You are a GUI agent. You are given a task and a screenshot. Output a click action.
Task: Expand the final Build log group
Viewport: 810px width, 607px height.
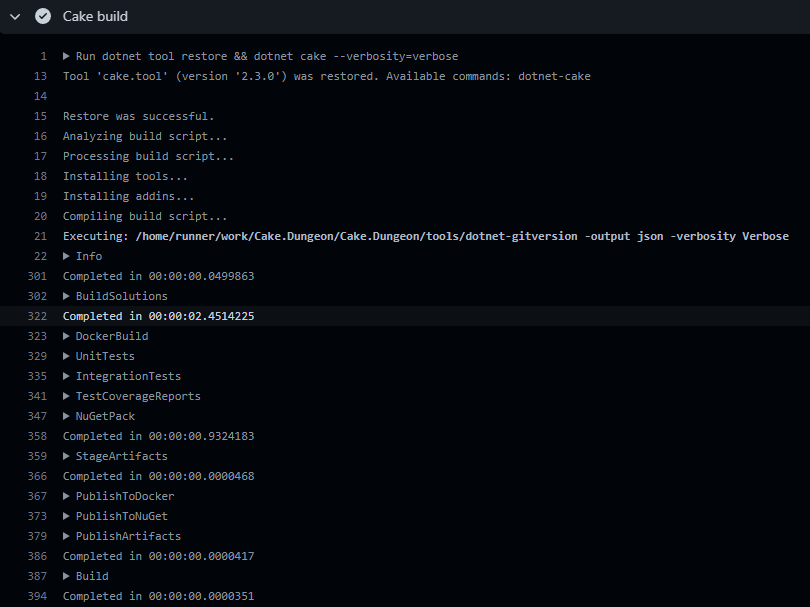[x=67, y=576]
